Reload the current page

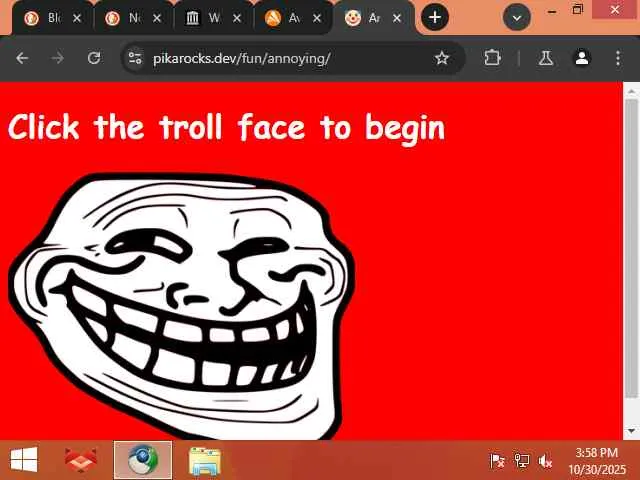(x=94, y=58)
